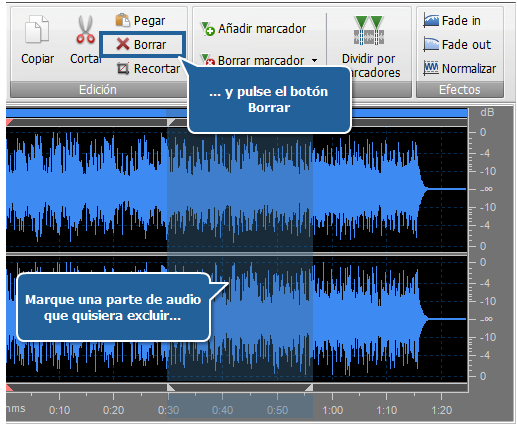Open the Borrar marcador dropdown arrow
The width and height of the screenshot is (517, 425).
click(314, 61)
